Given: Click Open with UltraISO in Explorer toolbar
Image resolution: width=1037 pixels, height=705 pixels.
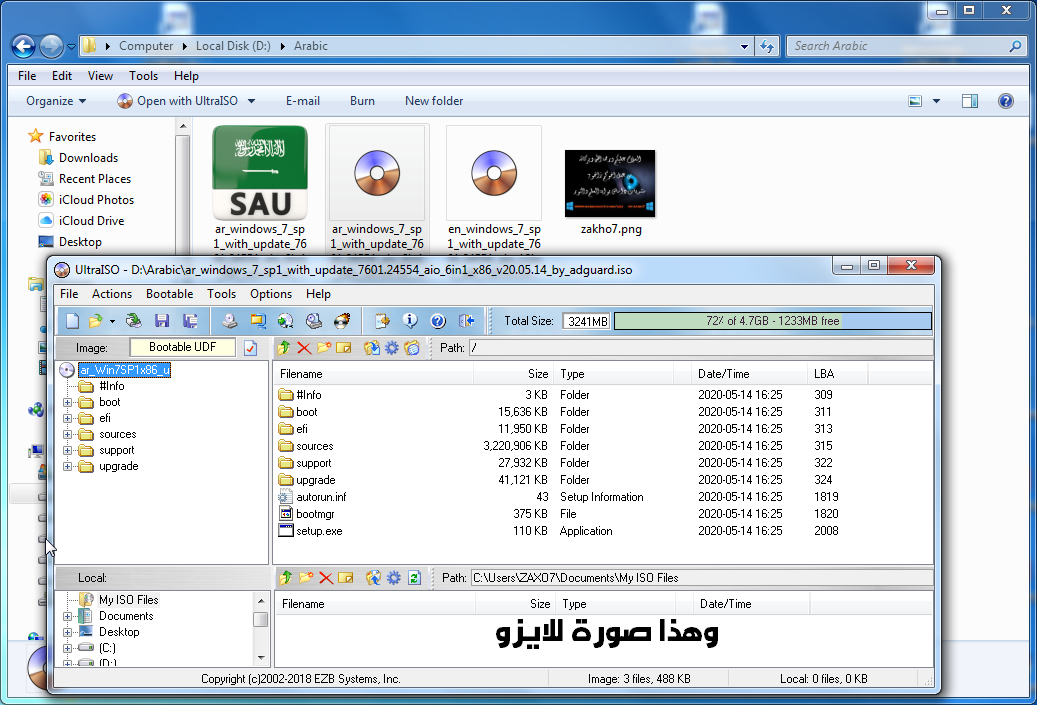Looking at the screenshot, I should click(x=180, y=101).
